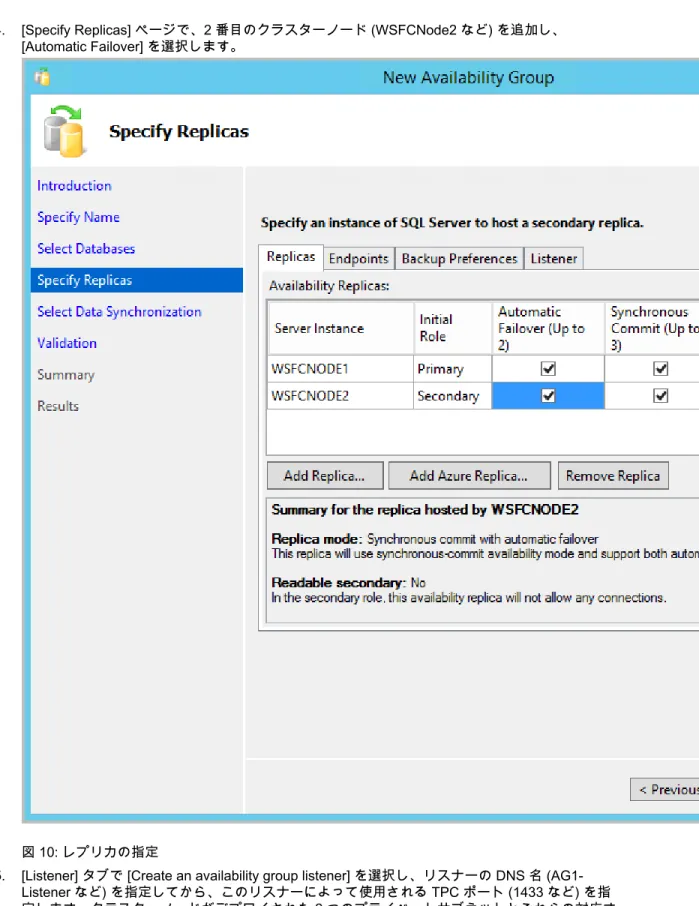The height and width of the screenshot is (906, 699).
Task: Go to the Introduction wizard step
Action: point(75,185)
